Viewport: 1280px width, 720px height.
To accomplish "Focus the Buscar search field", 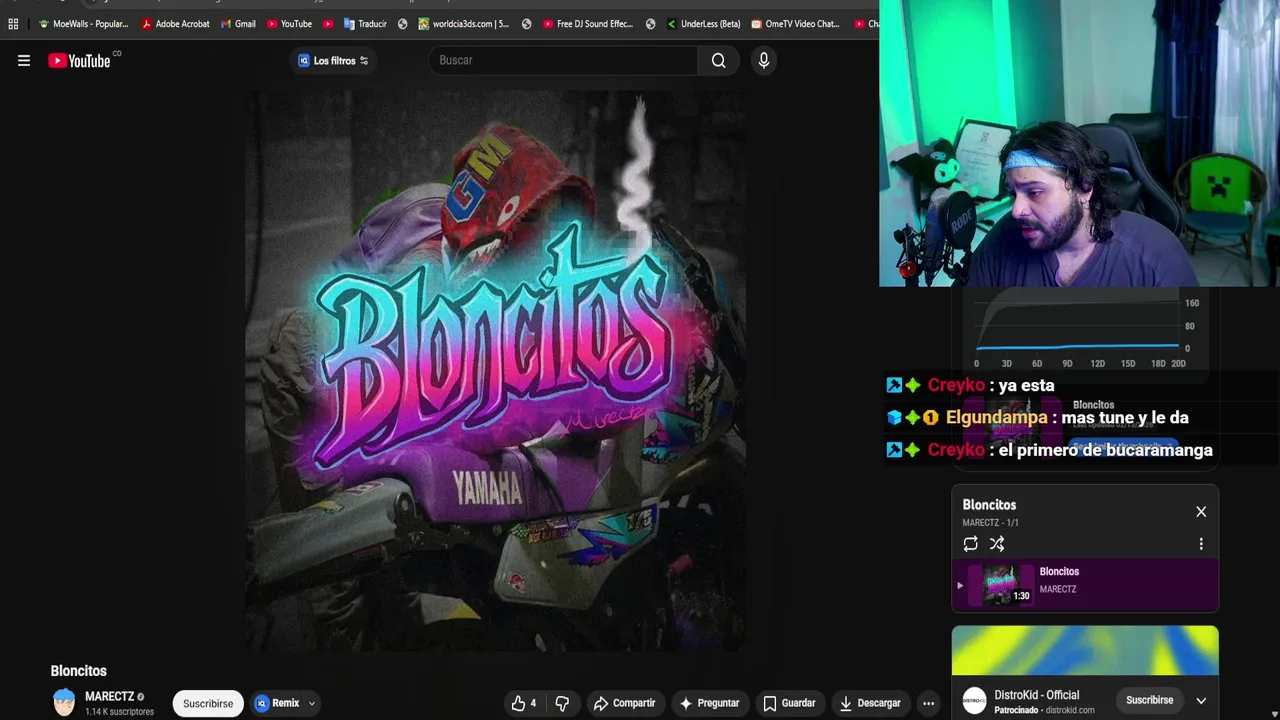I will pyautogui.click(x=563, y=61).
